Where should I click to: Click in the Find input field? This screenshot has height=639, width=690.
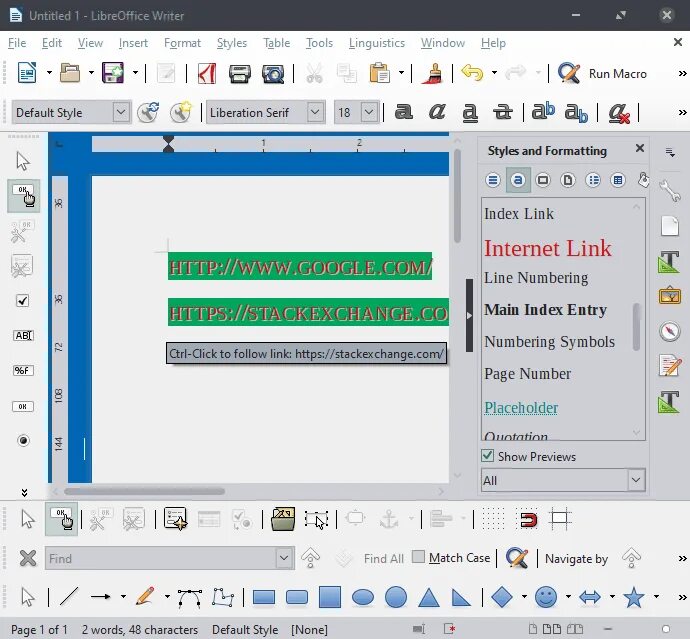point(161,558)
